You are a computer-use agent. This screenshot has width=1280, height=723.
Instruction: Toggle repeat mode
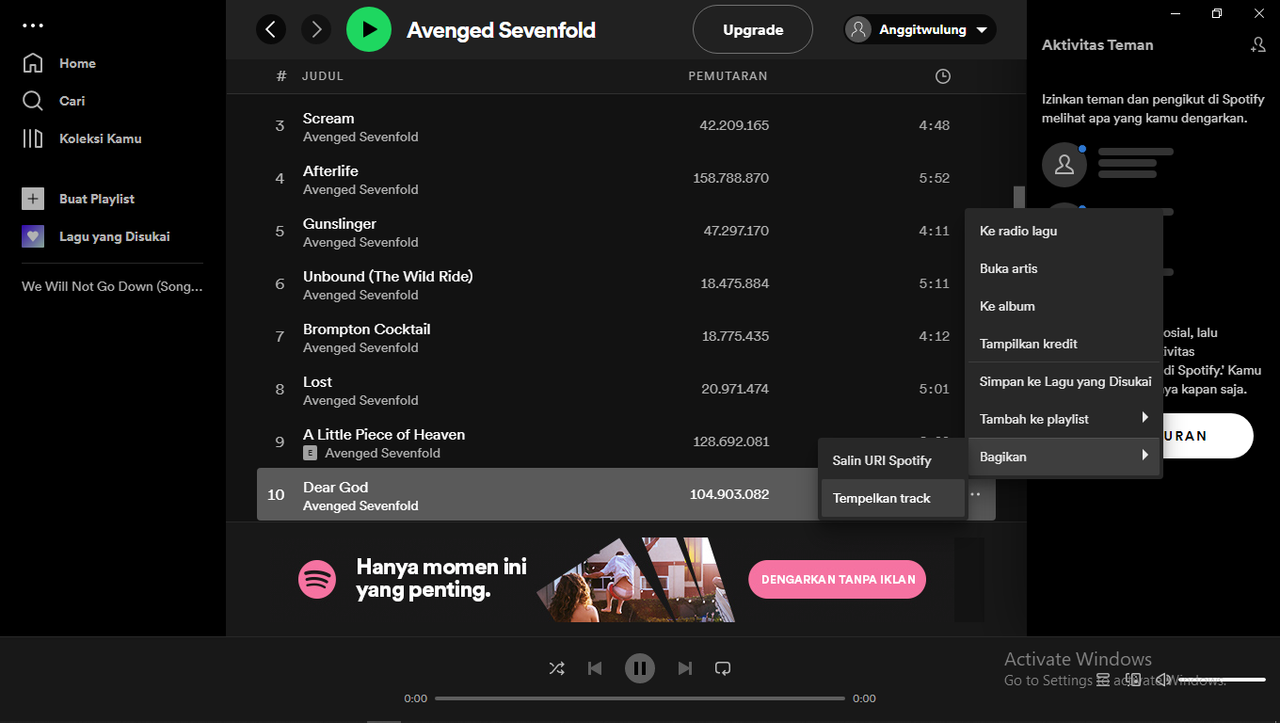point(723,668)
